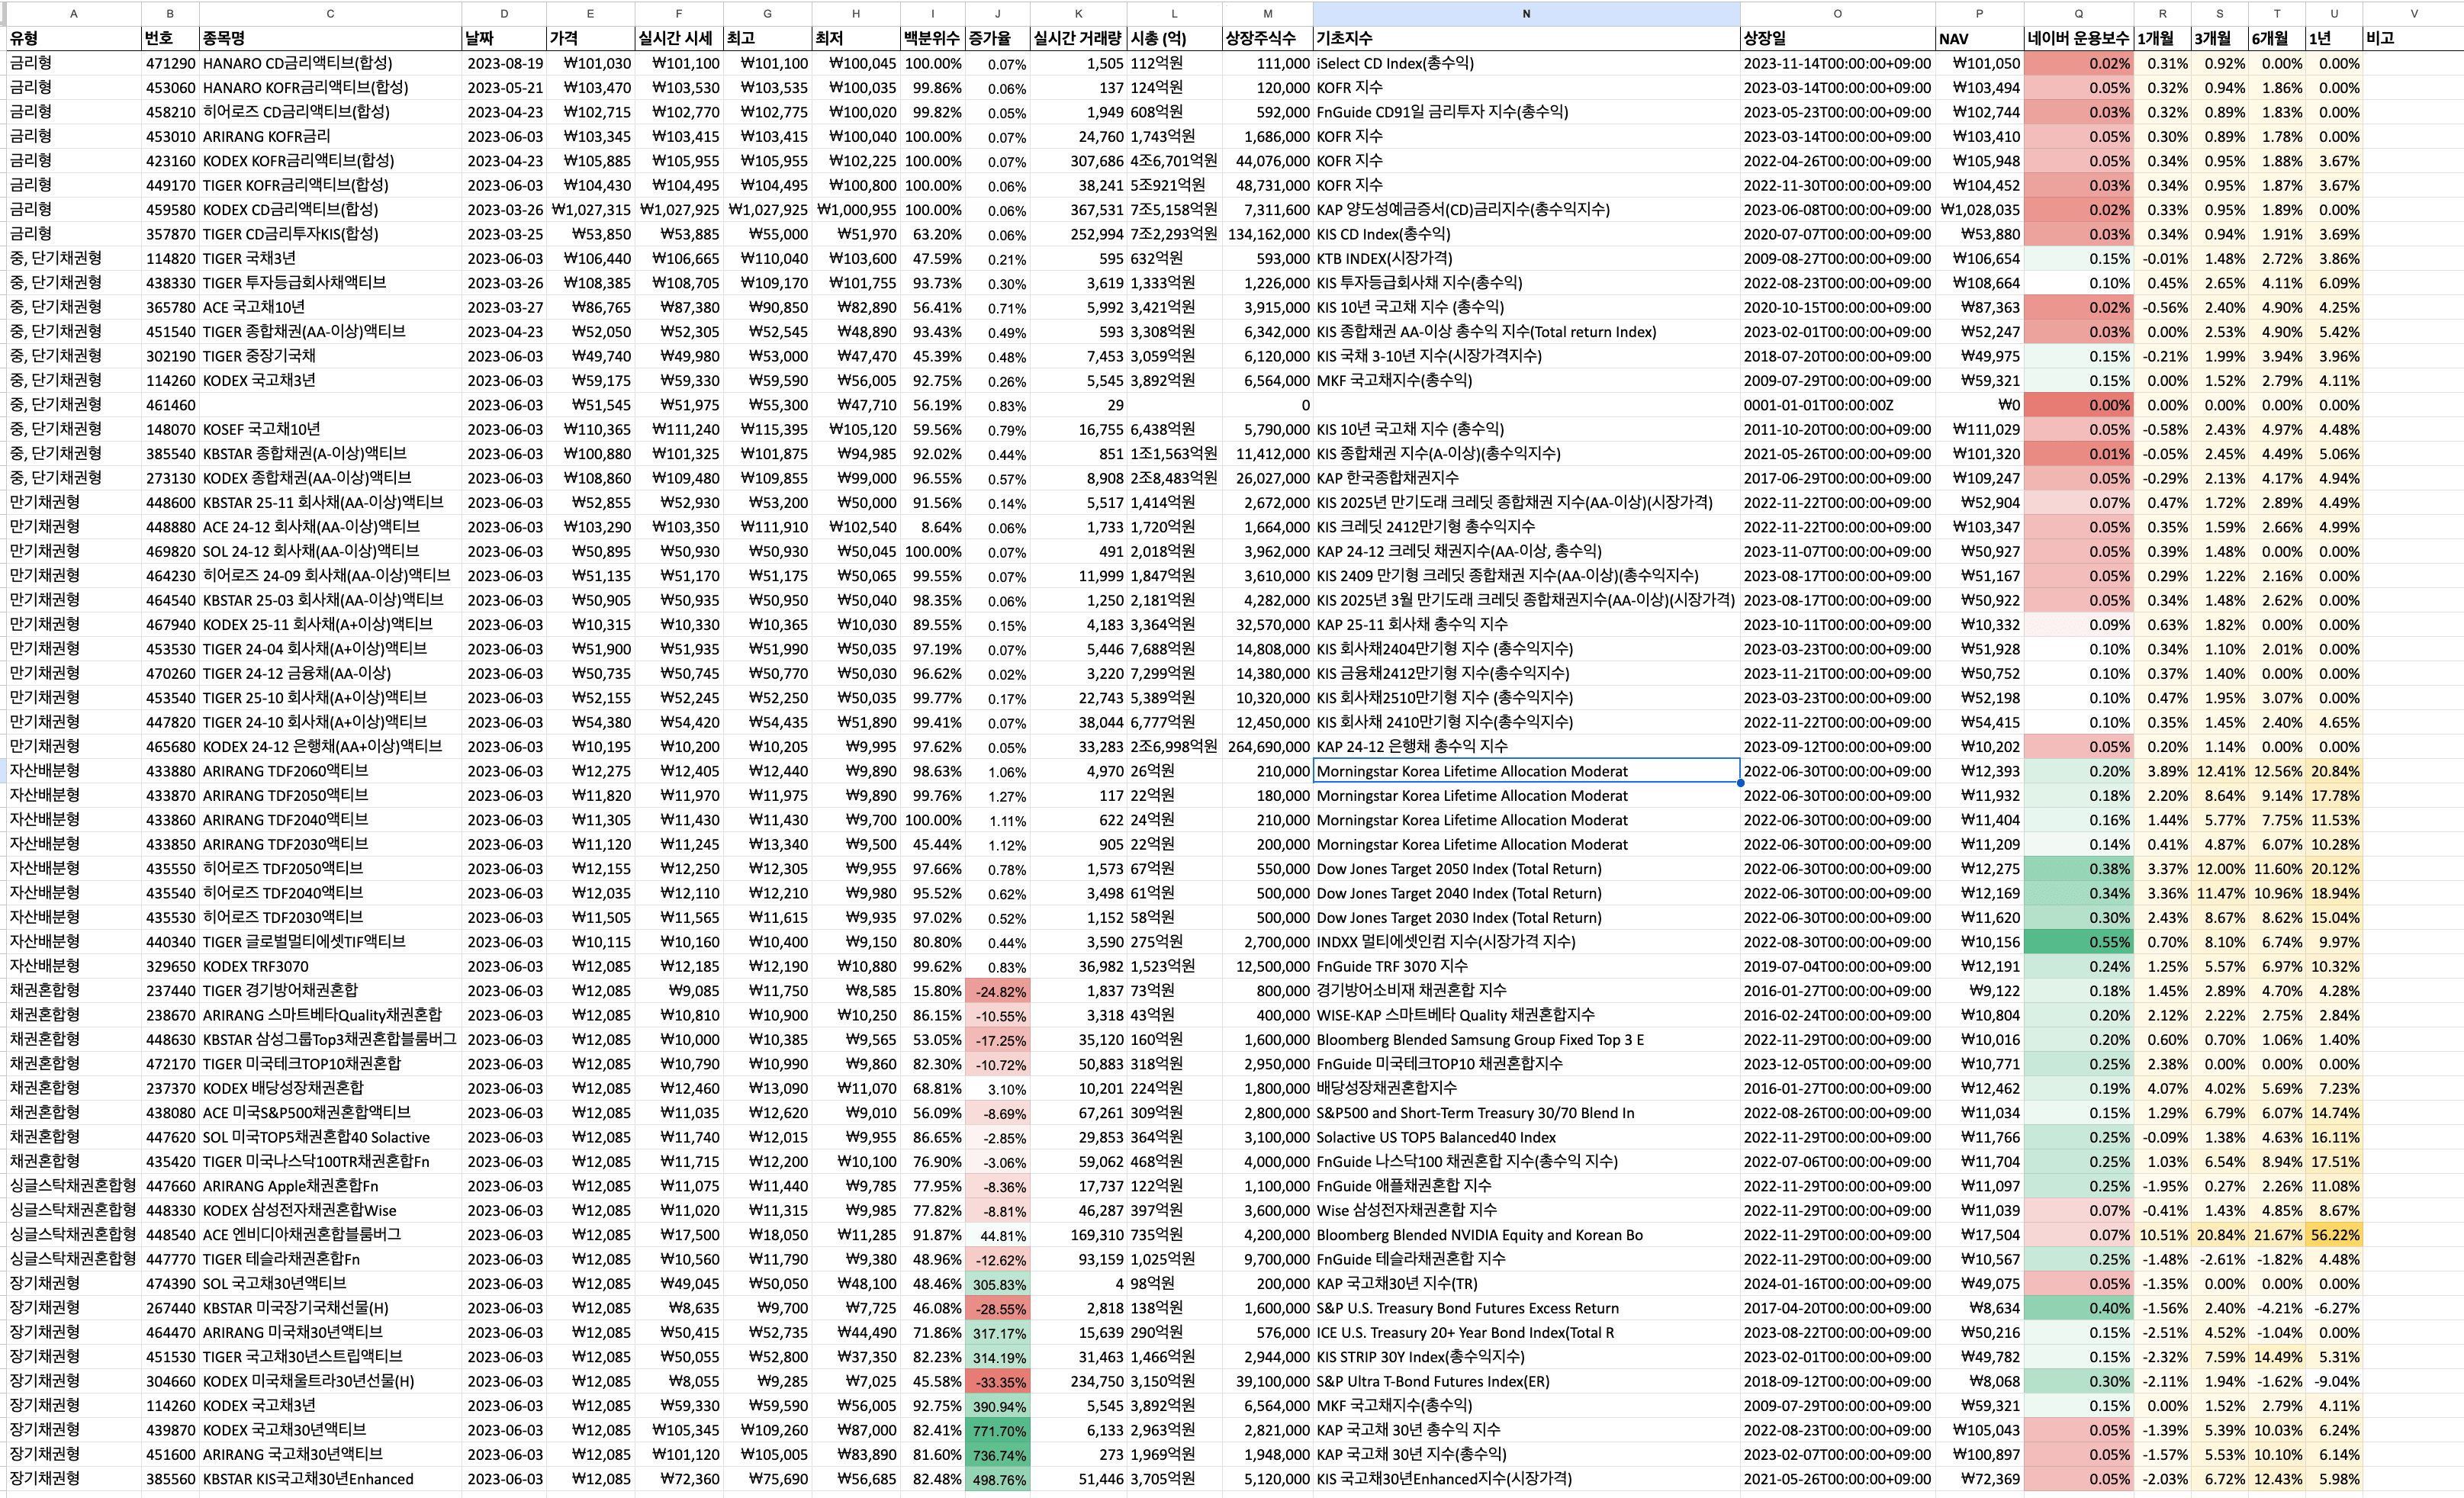
Task: Select ticker number cell 471290
Action: coord(170,63)
